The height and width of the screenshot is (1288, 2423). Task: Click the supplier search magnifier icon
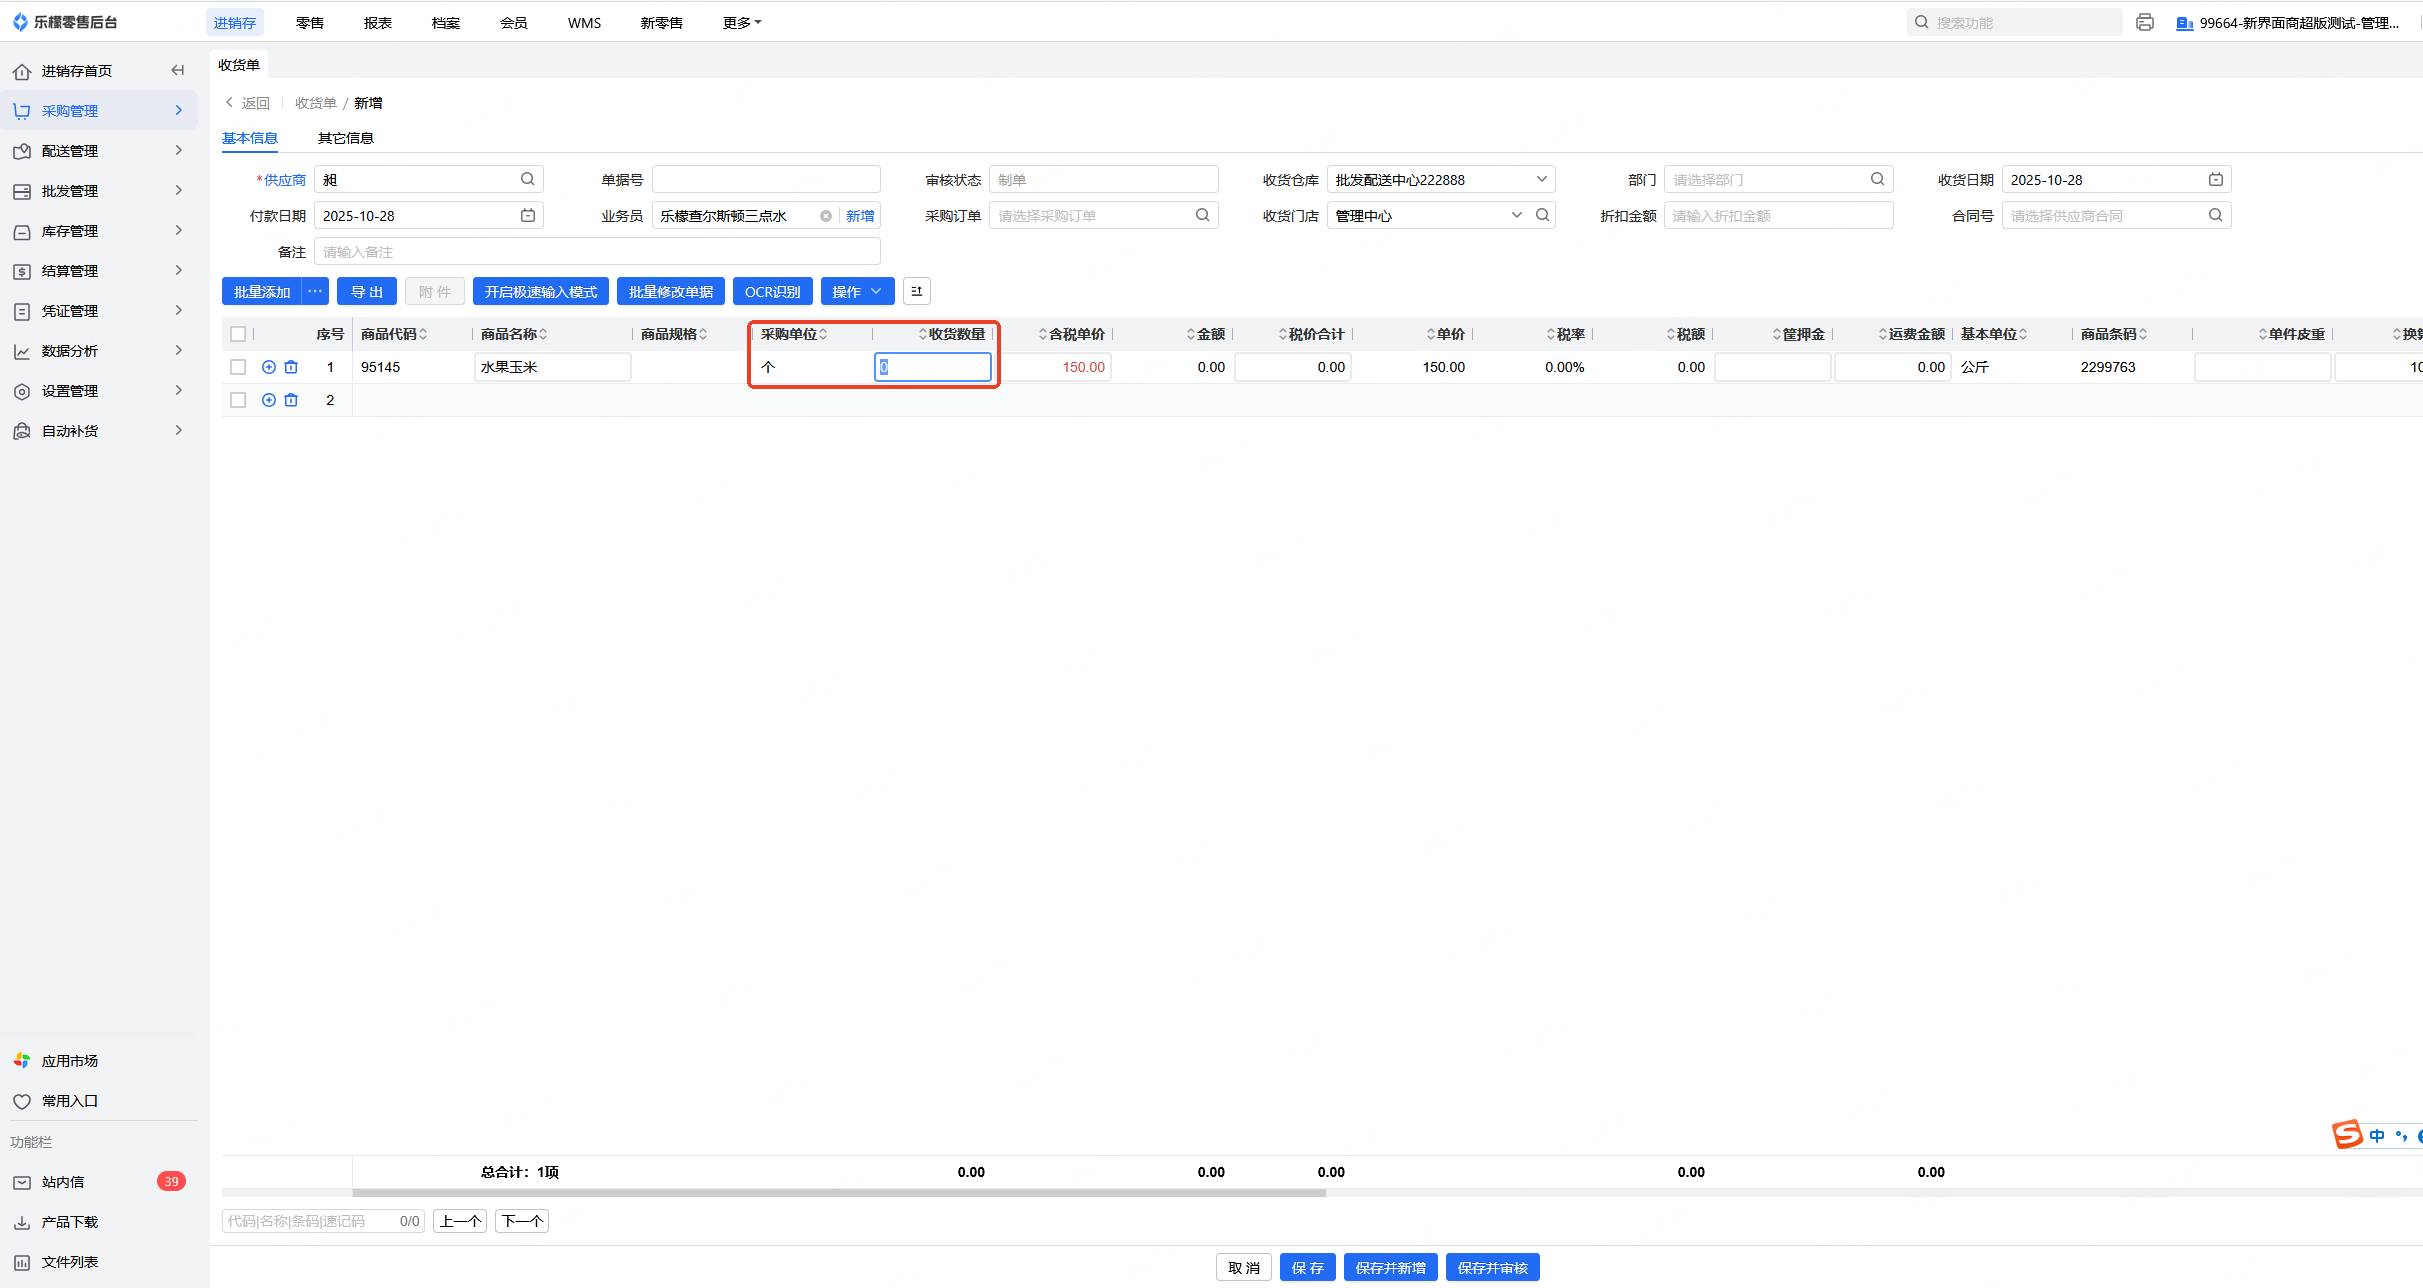(x=527, y=179)
